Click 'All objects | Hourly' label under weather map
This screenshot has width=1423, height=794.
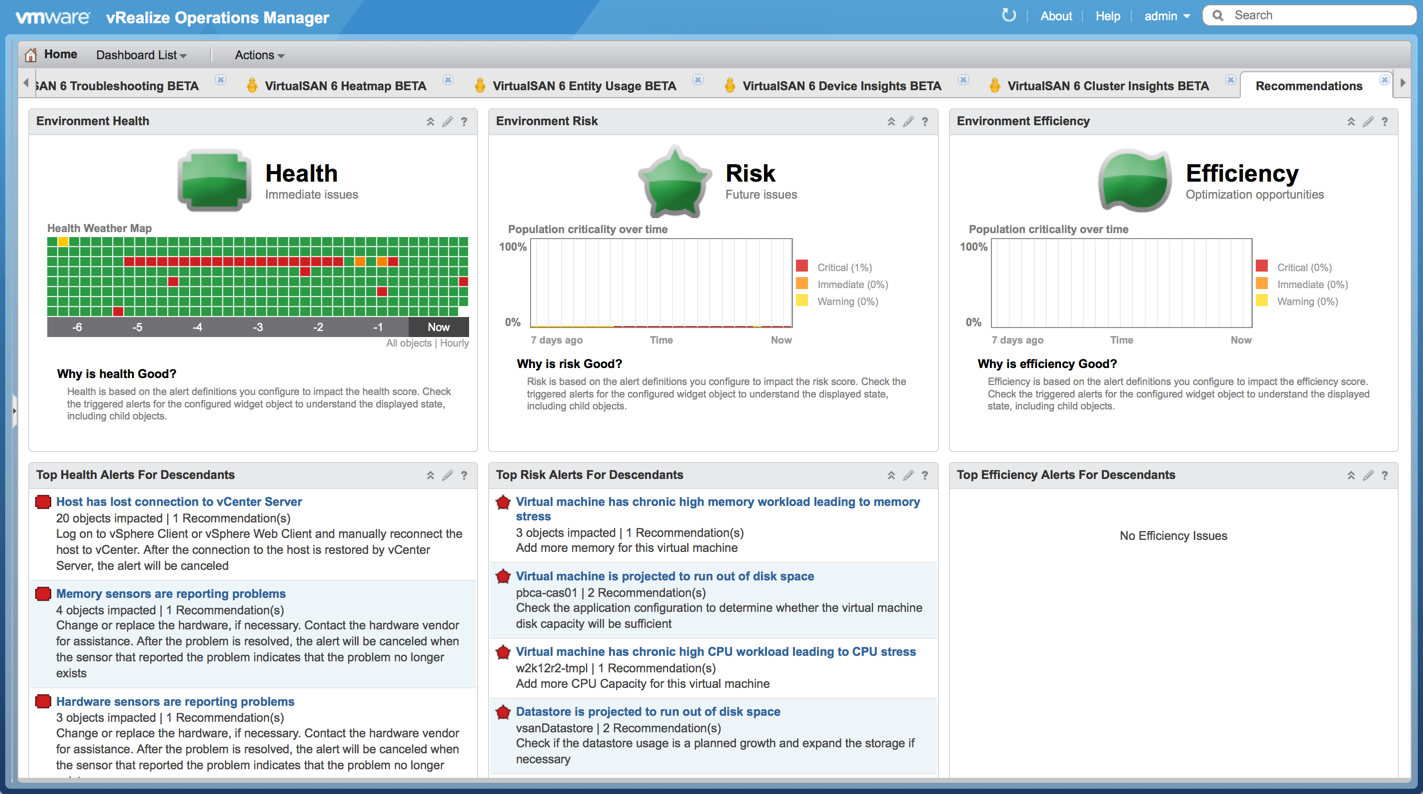coord(427,343)
